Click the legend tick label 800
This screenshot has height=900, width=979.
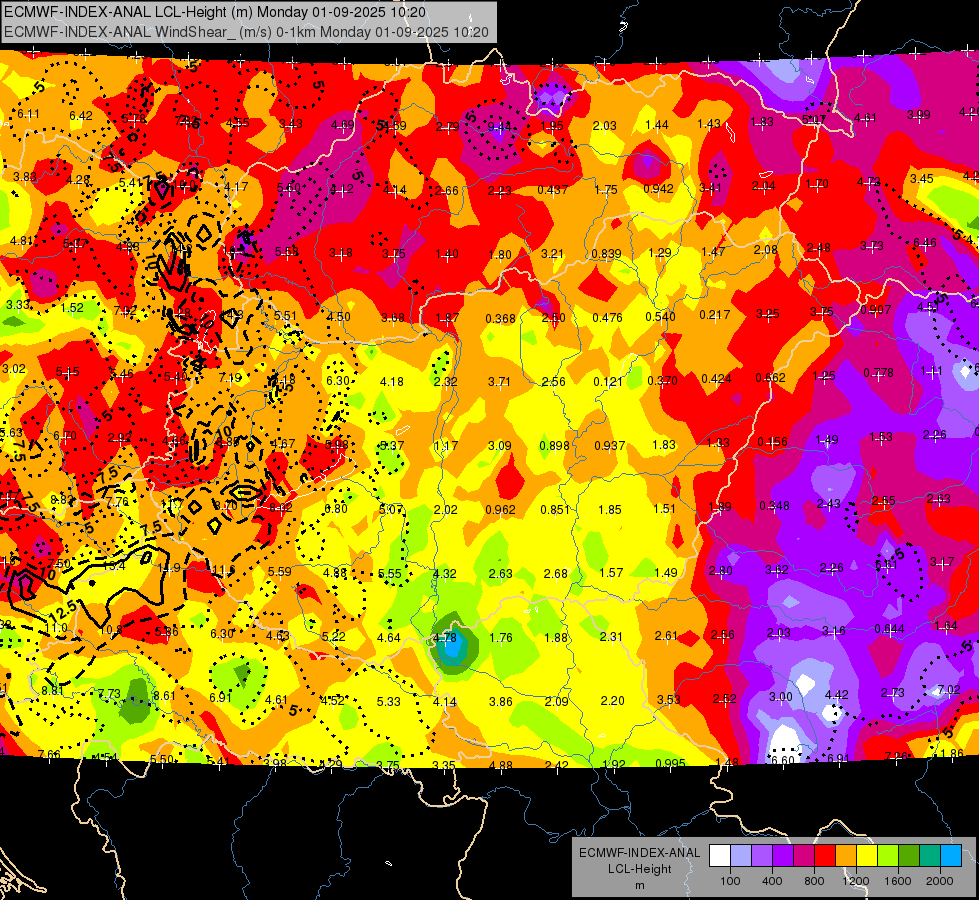coord(814,881)
